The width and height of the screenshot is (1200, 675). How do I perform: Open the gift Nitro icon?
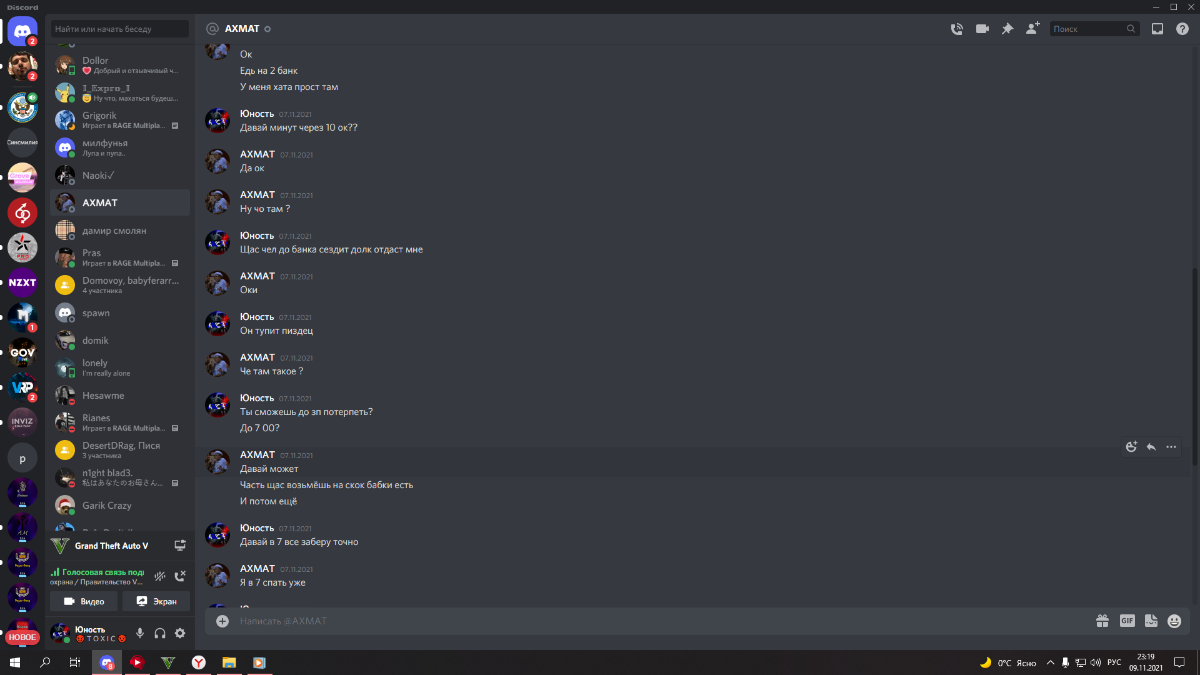(1102, 621)
